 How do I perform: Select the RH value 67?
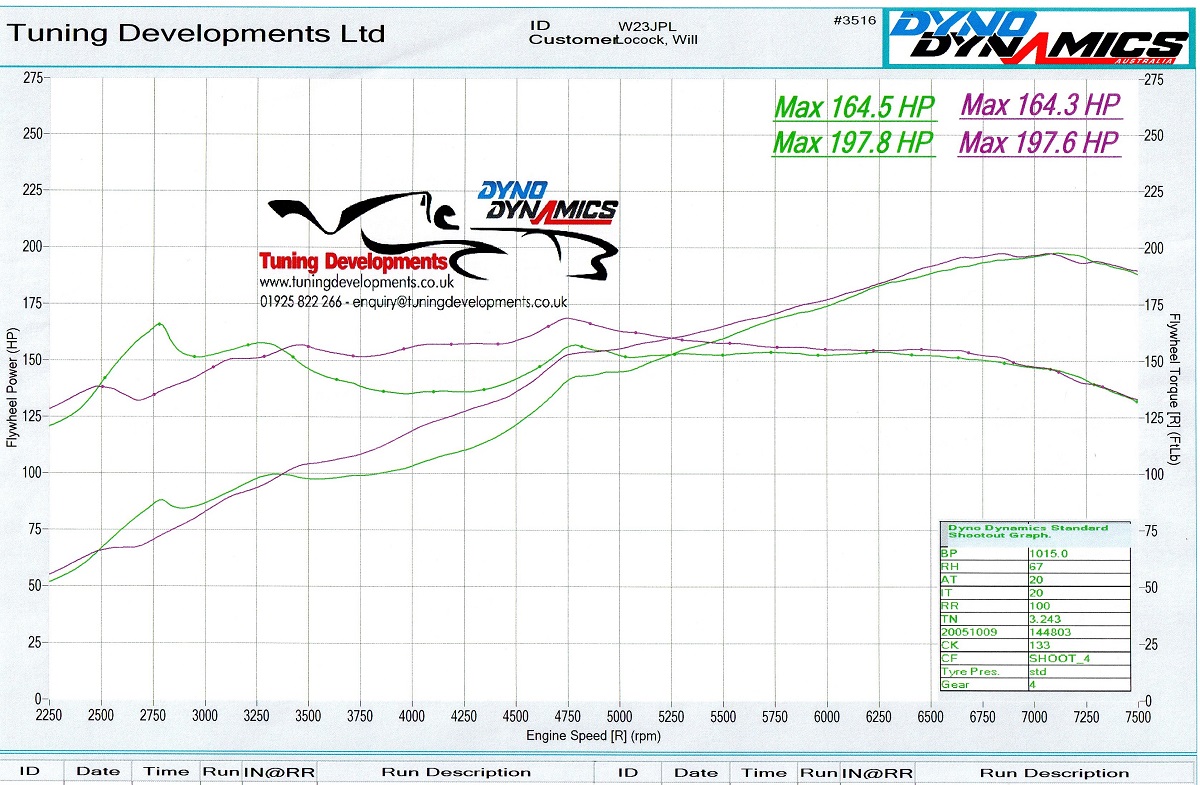pyautogui.click(x=1035, y=567)
